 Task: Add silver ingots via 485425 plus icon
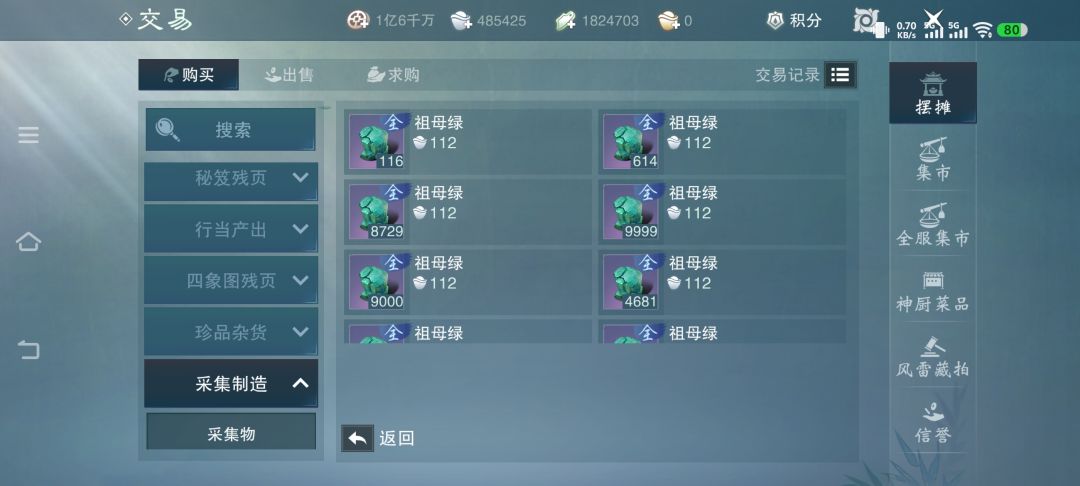coord(461,21)
